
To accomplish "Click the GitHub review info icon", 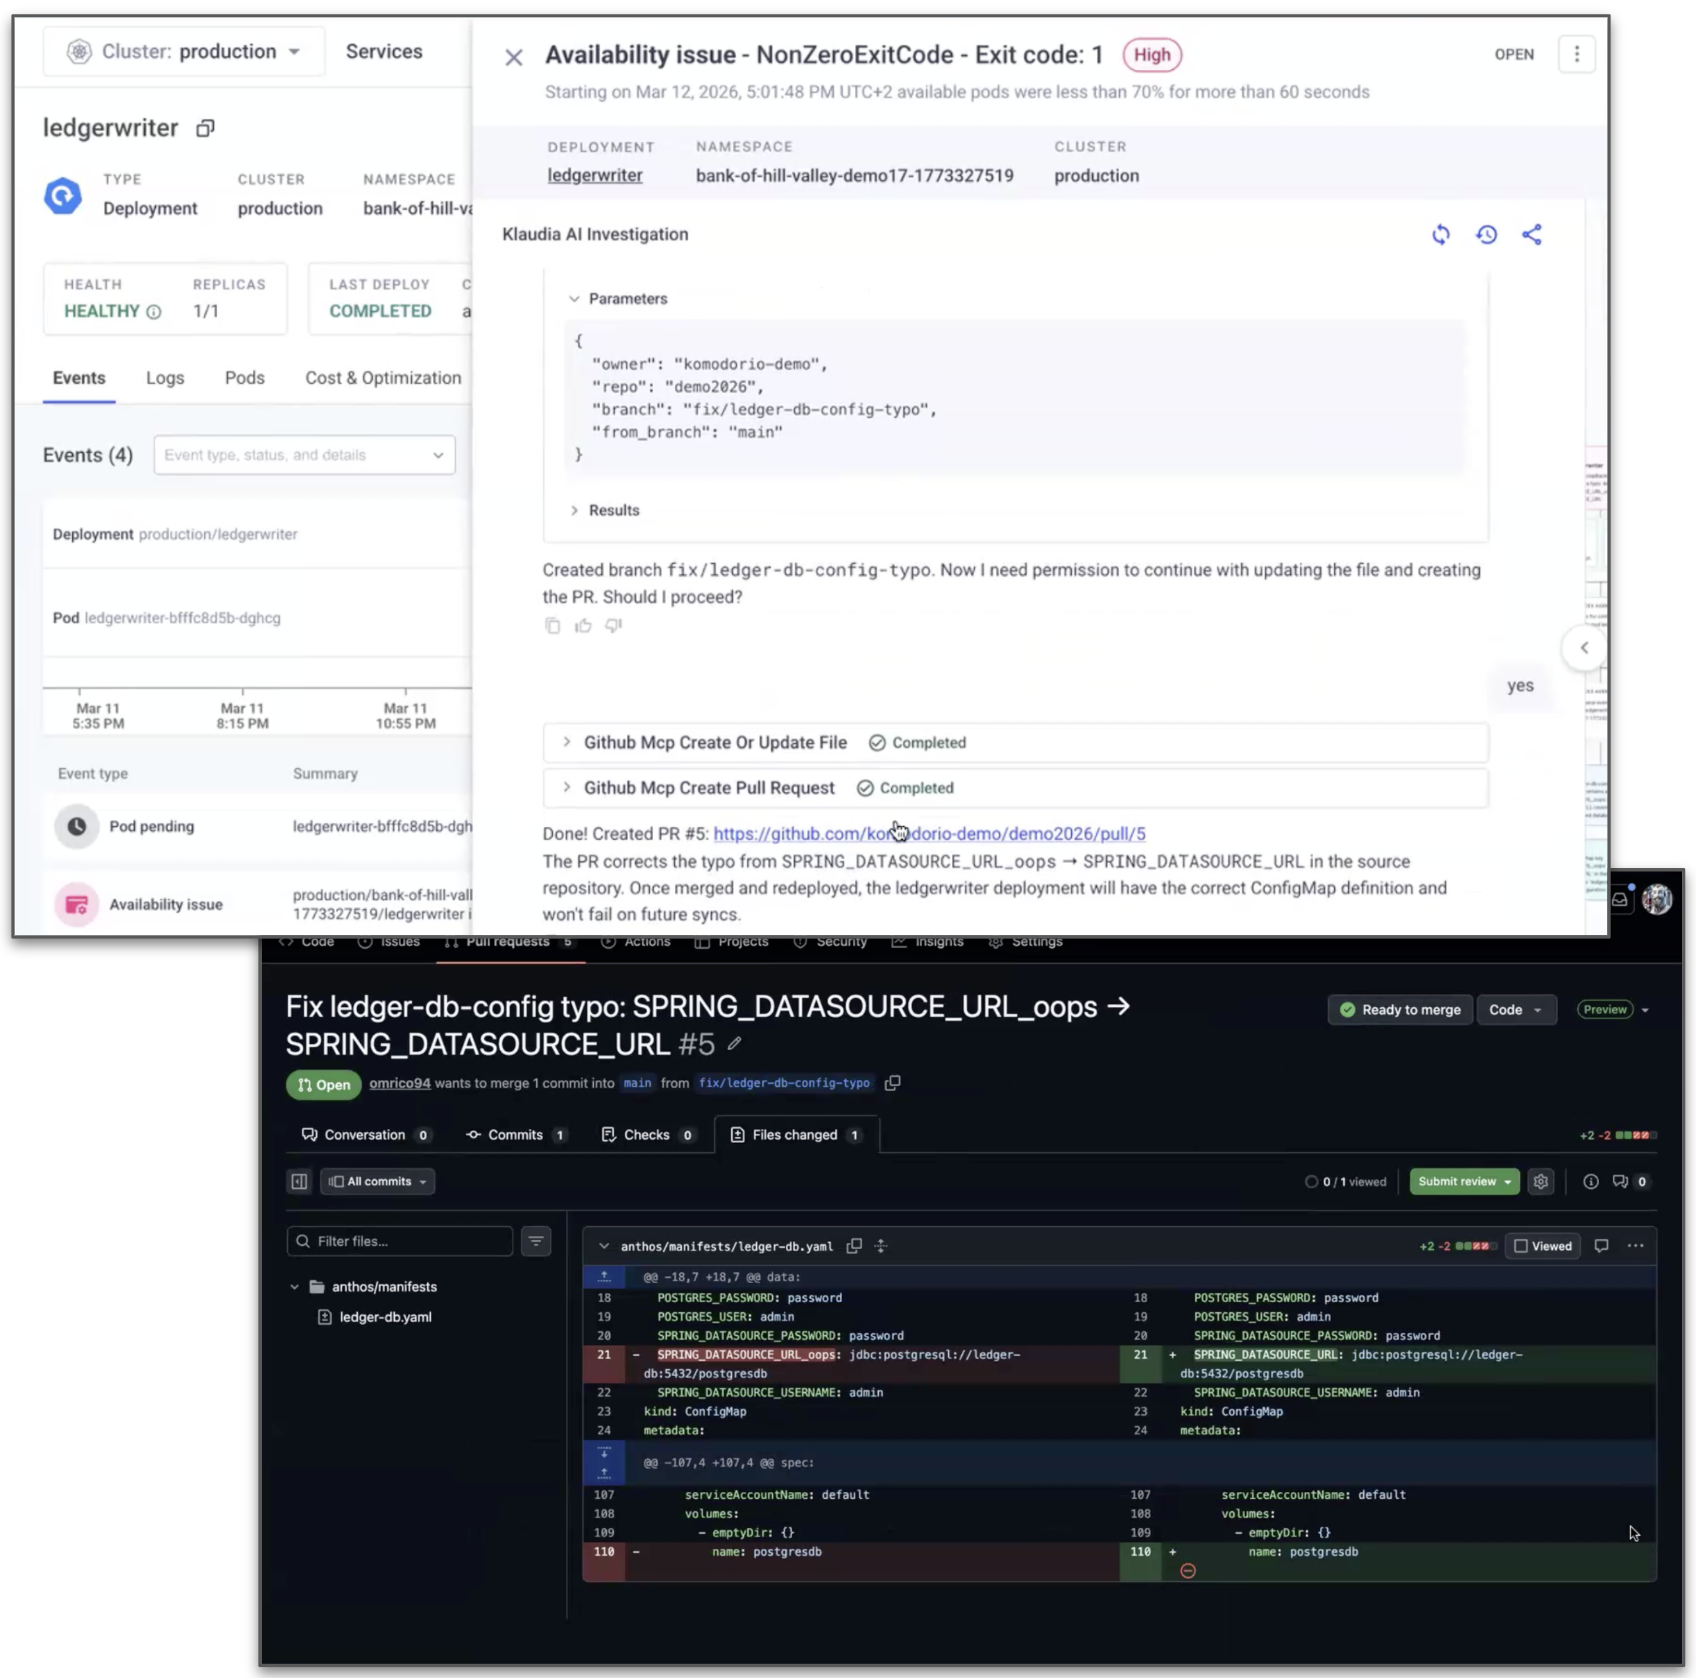I will (1591, 1181).
